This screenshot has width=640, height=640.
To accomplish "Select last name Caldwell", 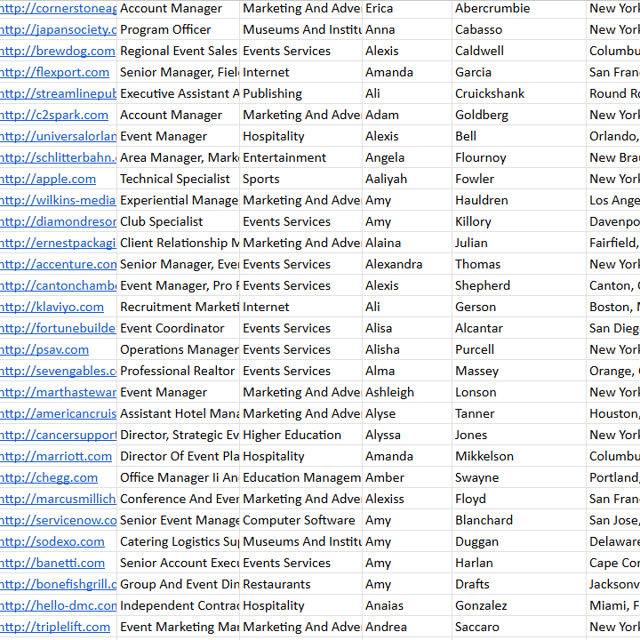I will coord(519,51).
